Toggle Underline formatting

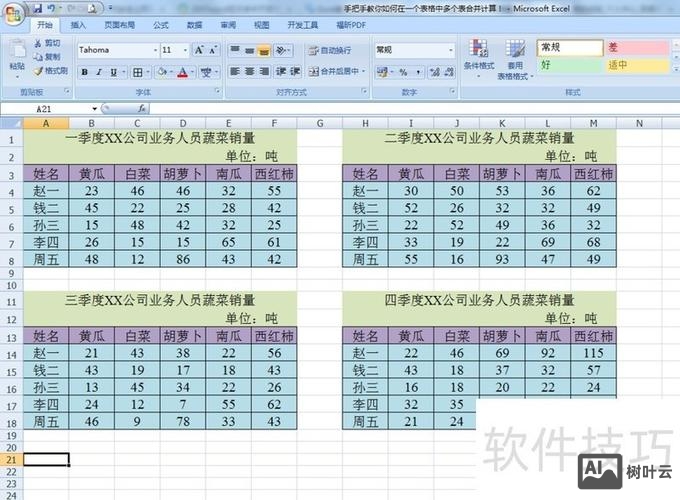[x=113, y=72]
